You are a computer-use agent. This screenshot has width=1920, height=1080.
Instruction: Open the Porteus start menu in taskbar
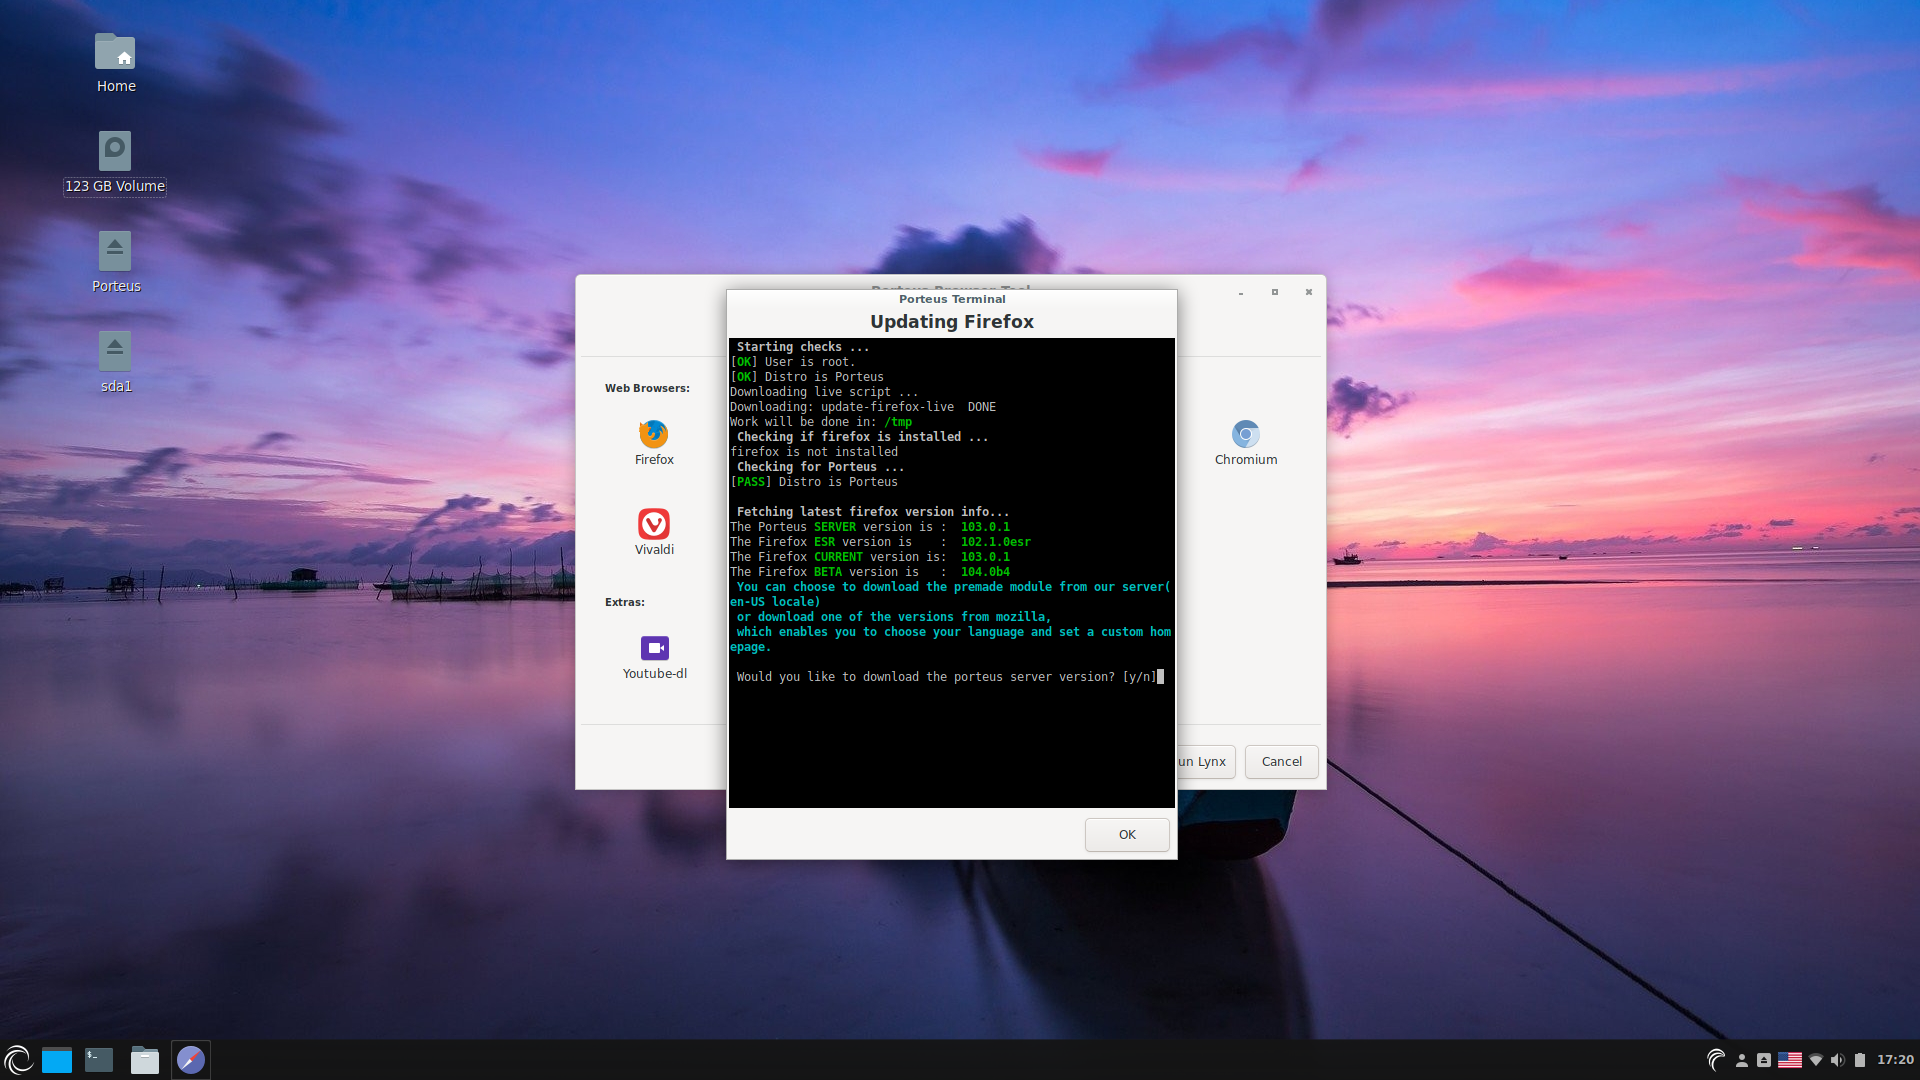(18, 1060)
